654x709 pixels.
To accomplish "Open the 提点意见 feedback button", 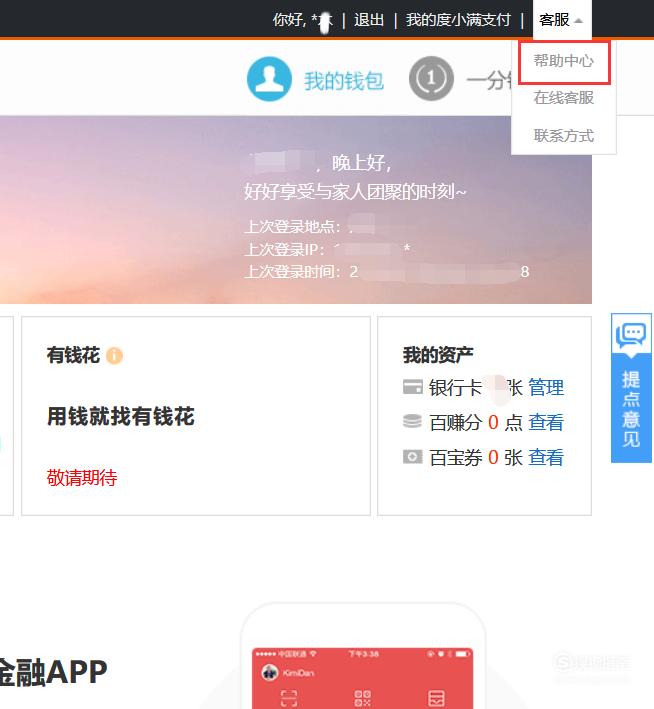I will point(631,408).
